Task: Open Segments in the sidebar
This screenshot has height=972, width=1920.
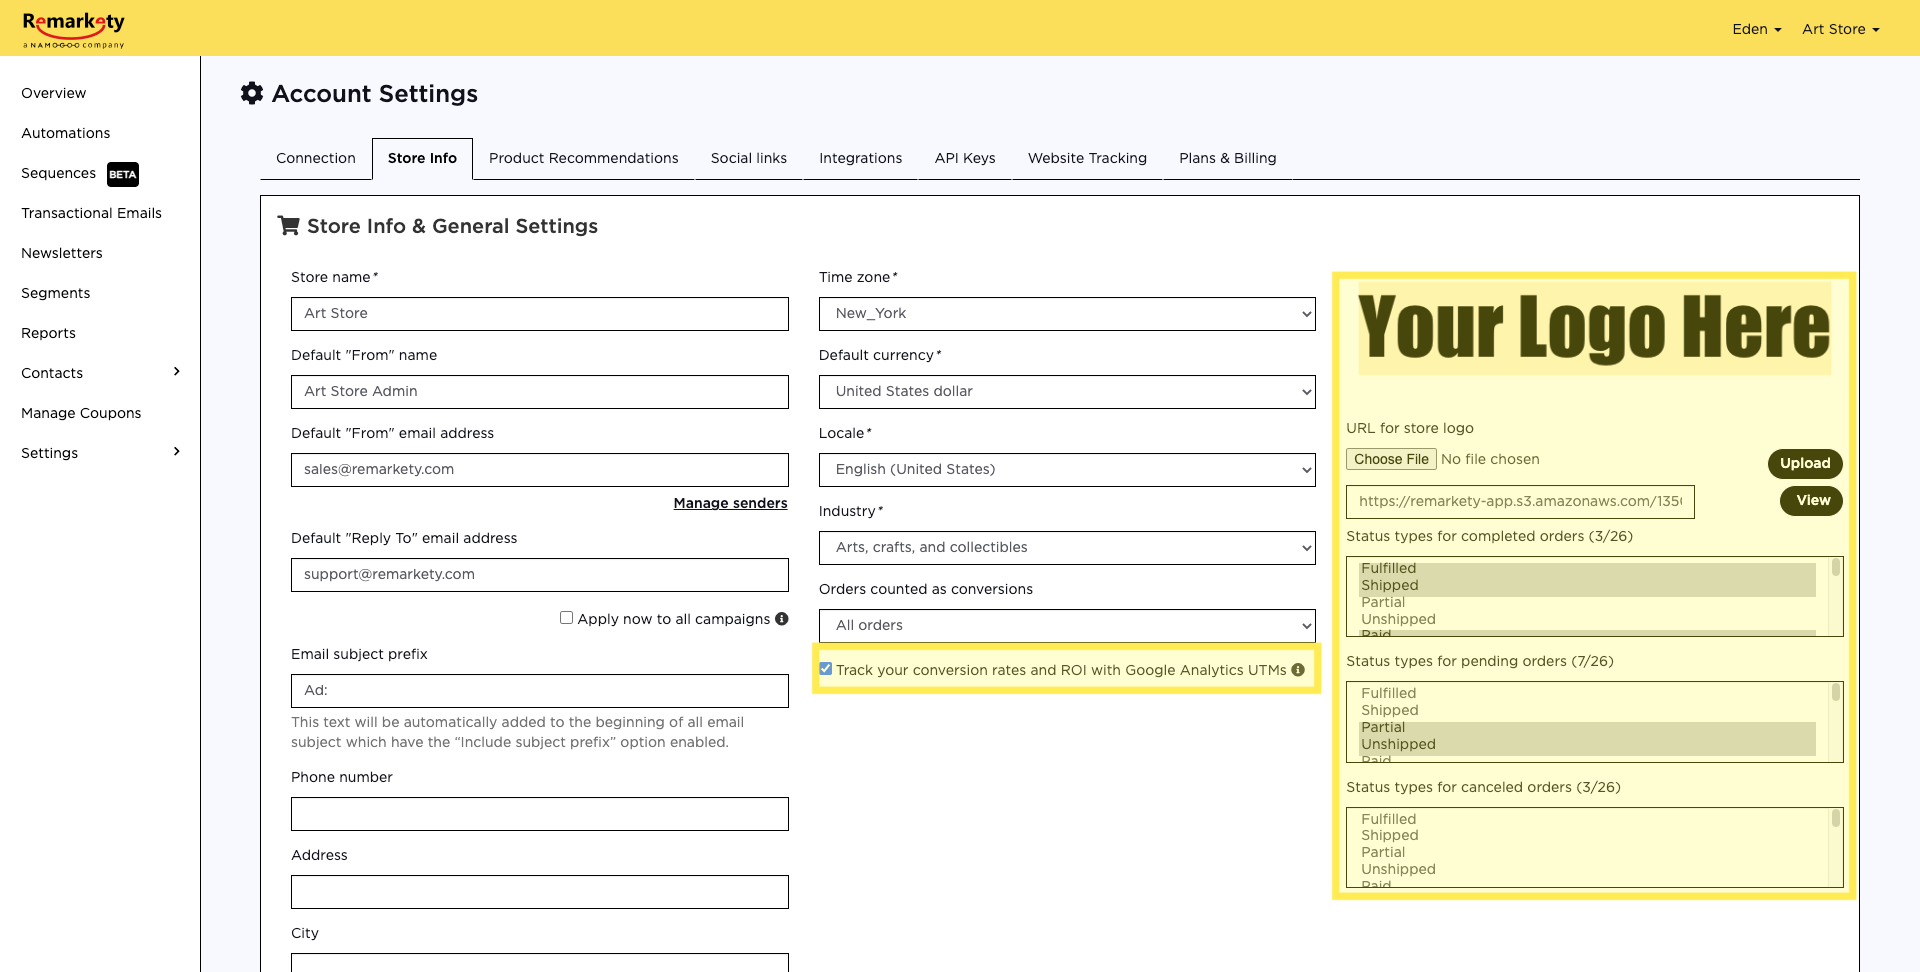Action: coord(56,293)
